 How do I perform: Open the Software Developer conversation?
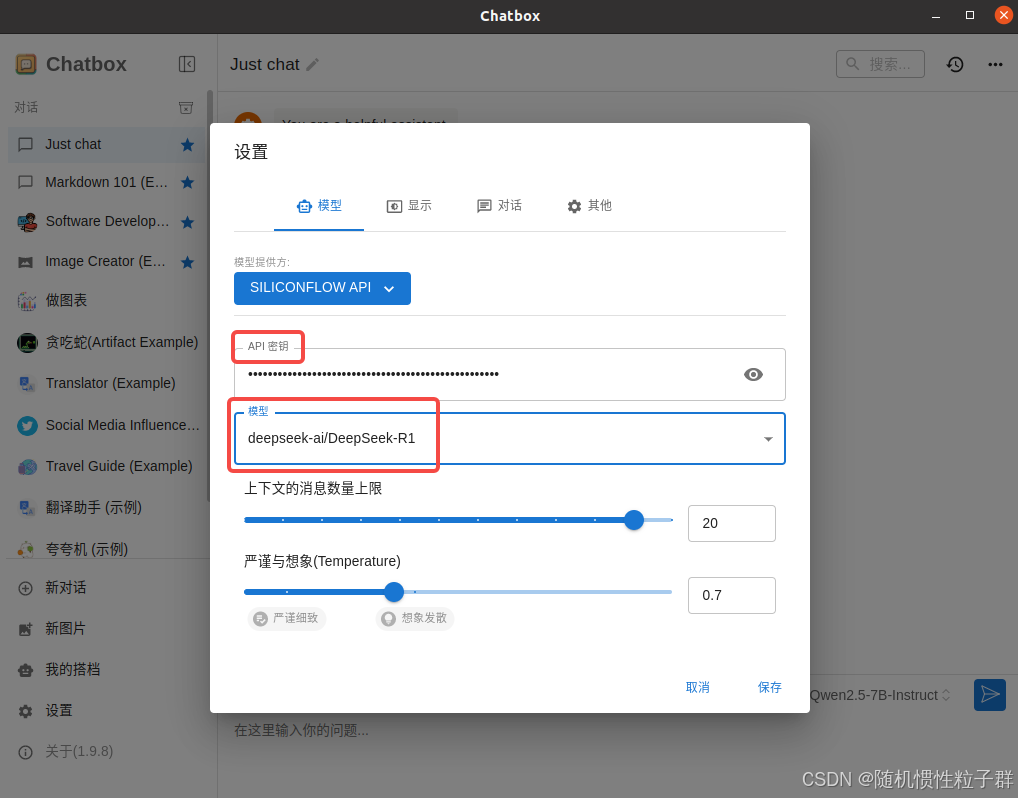(x=107, y=222)
